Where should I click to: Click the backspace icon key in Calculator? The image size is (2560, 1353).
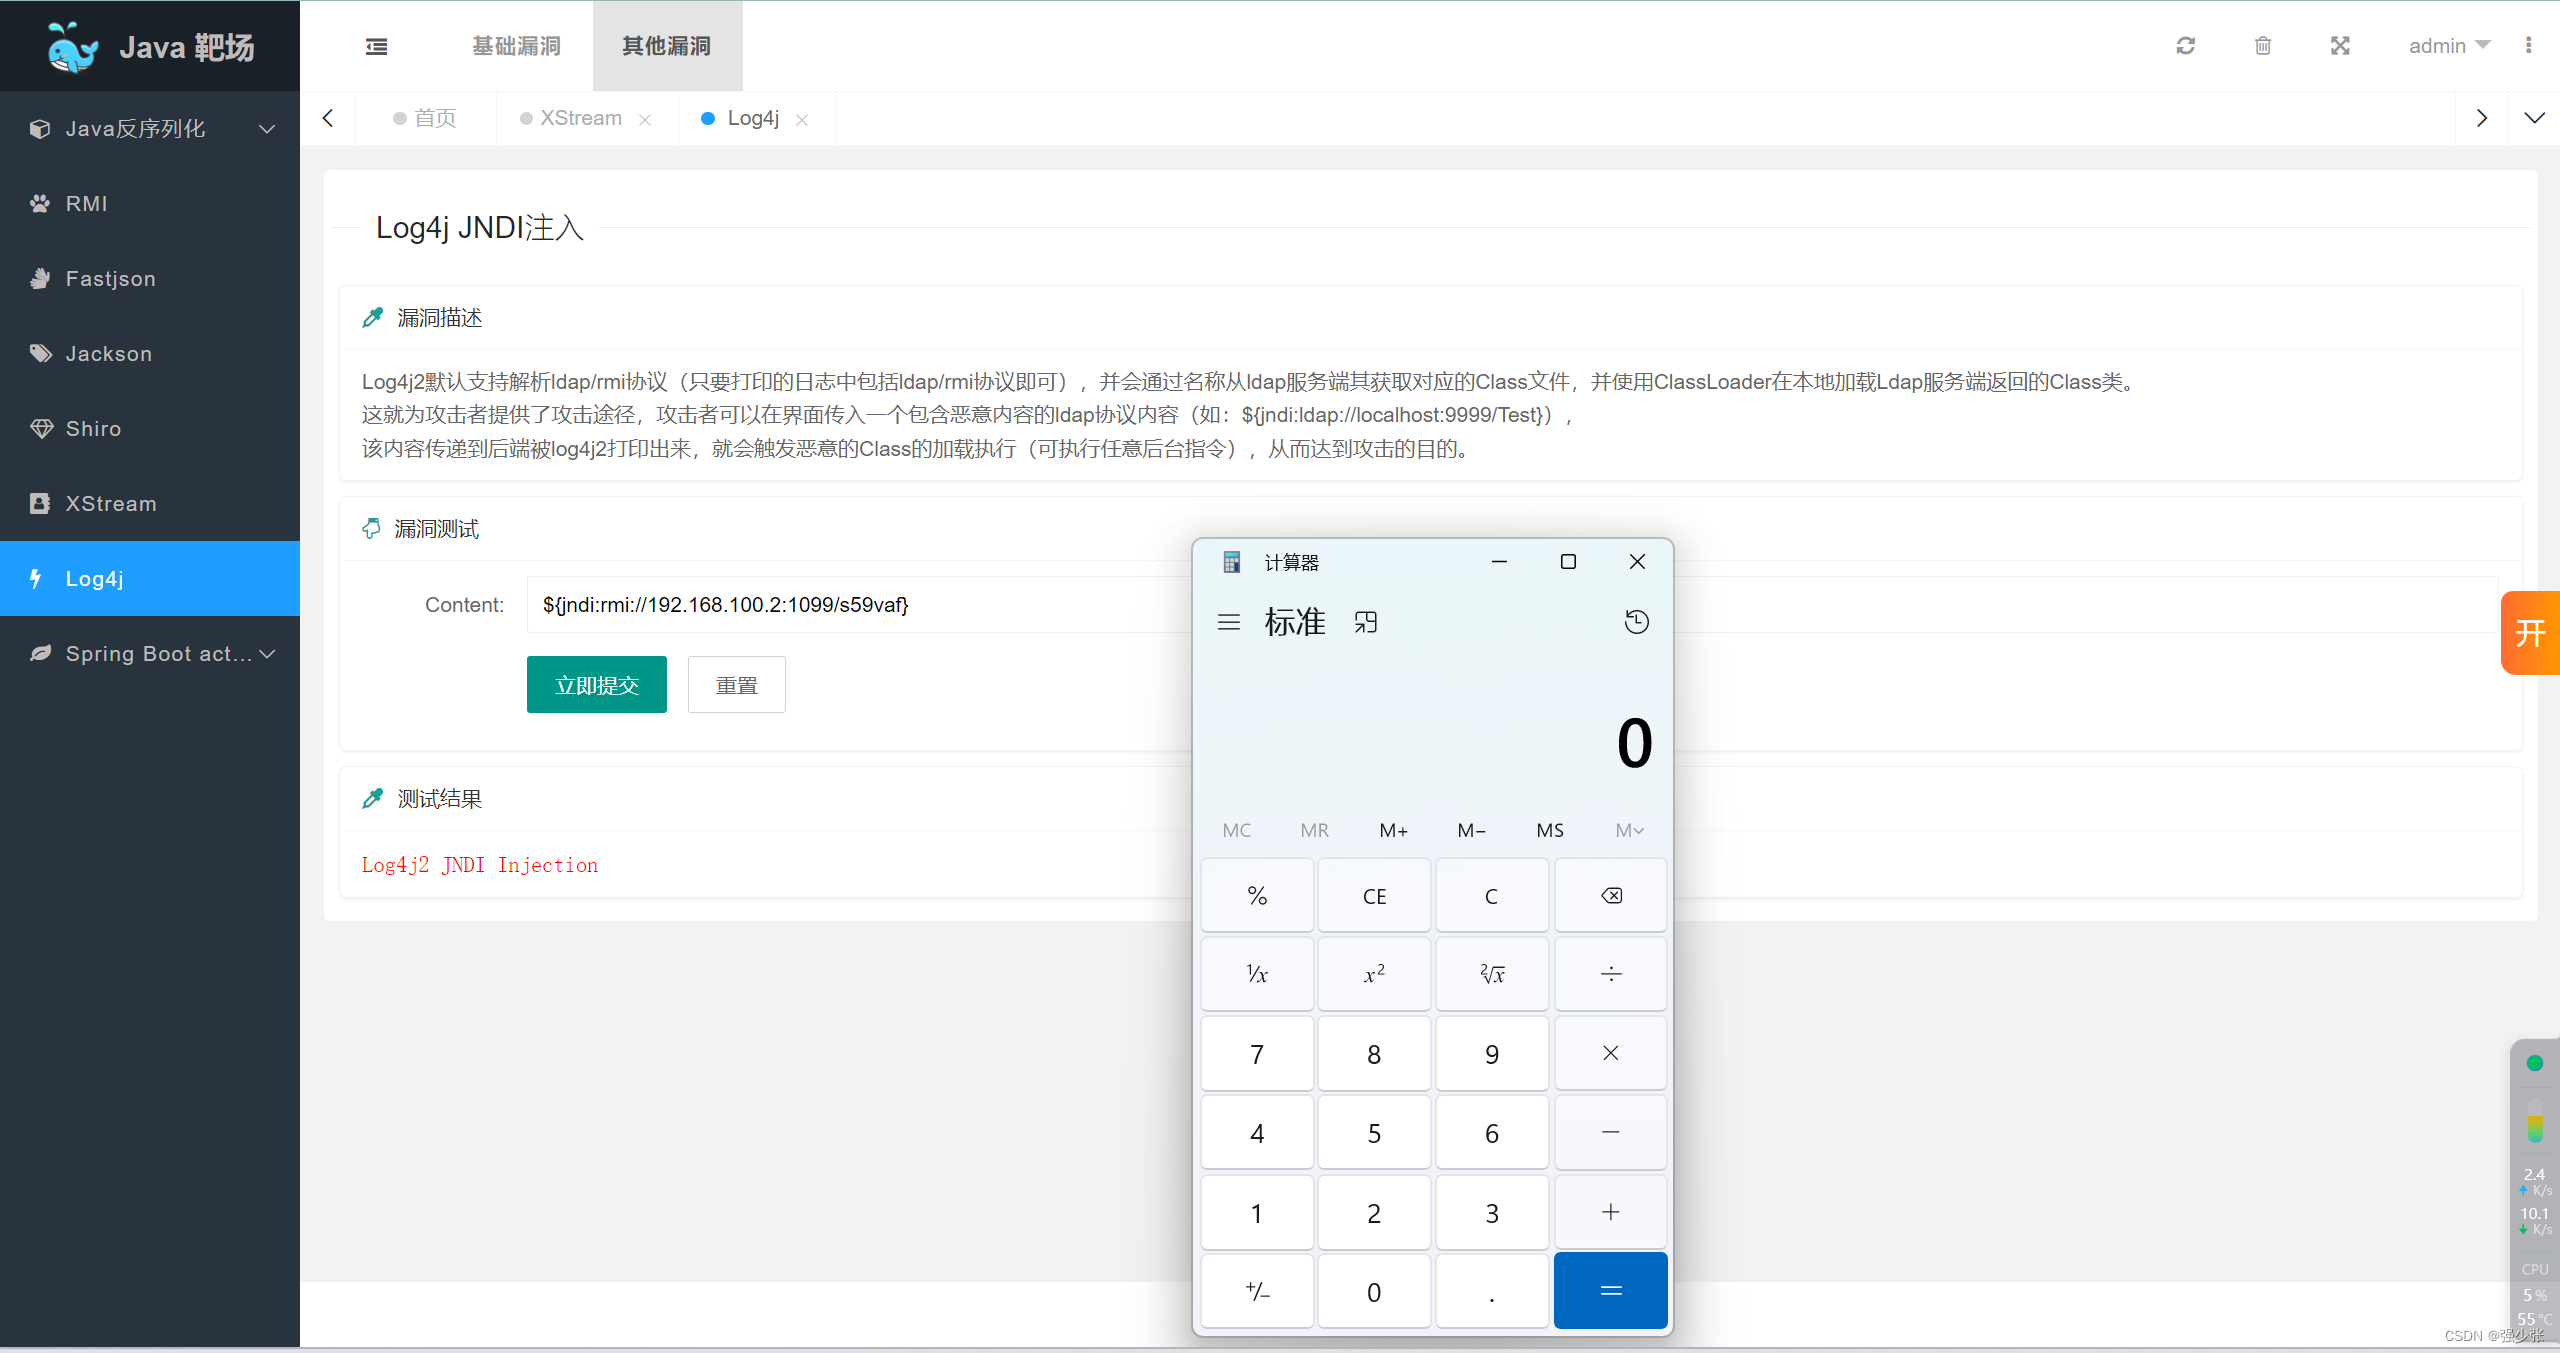1610,896
